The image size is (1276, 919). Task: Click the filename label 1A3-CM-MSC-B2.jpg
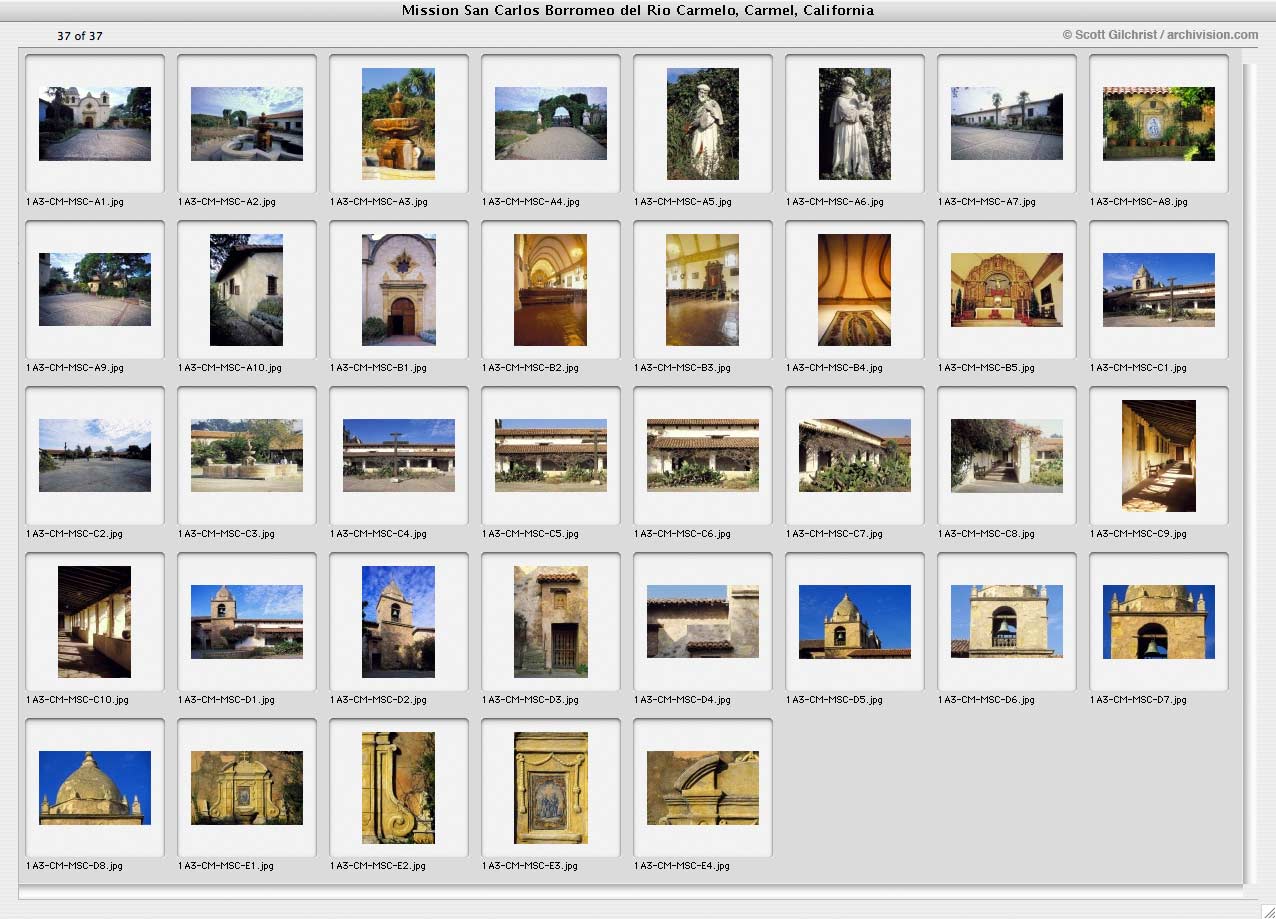point(531,368)
